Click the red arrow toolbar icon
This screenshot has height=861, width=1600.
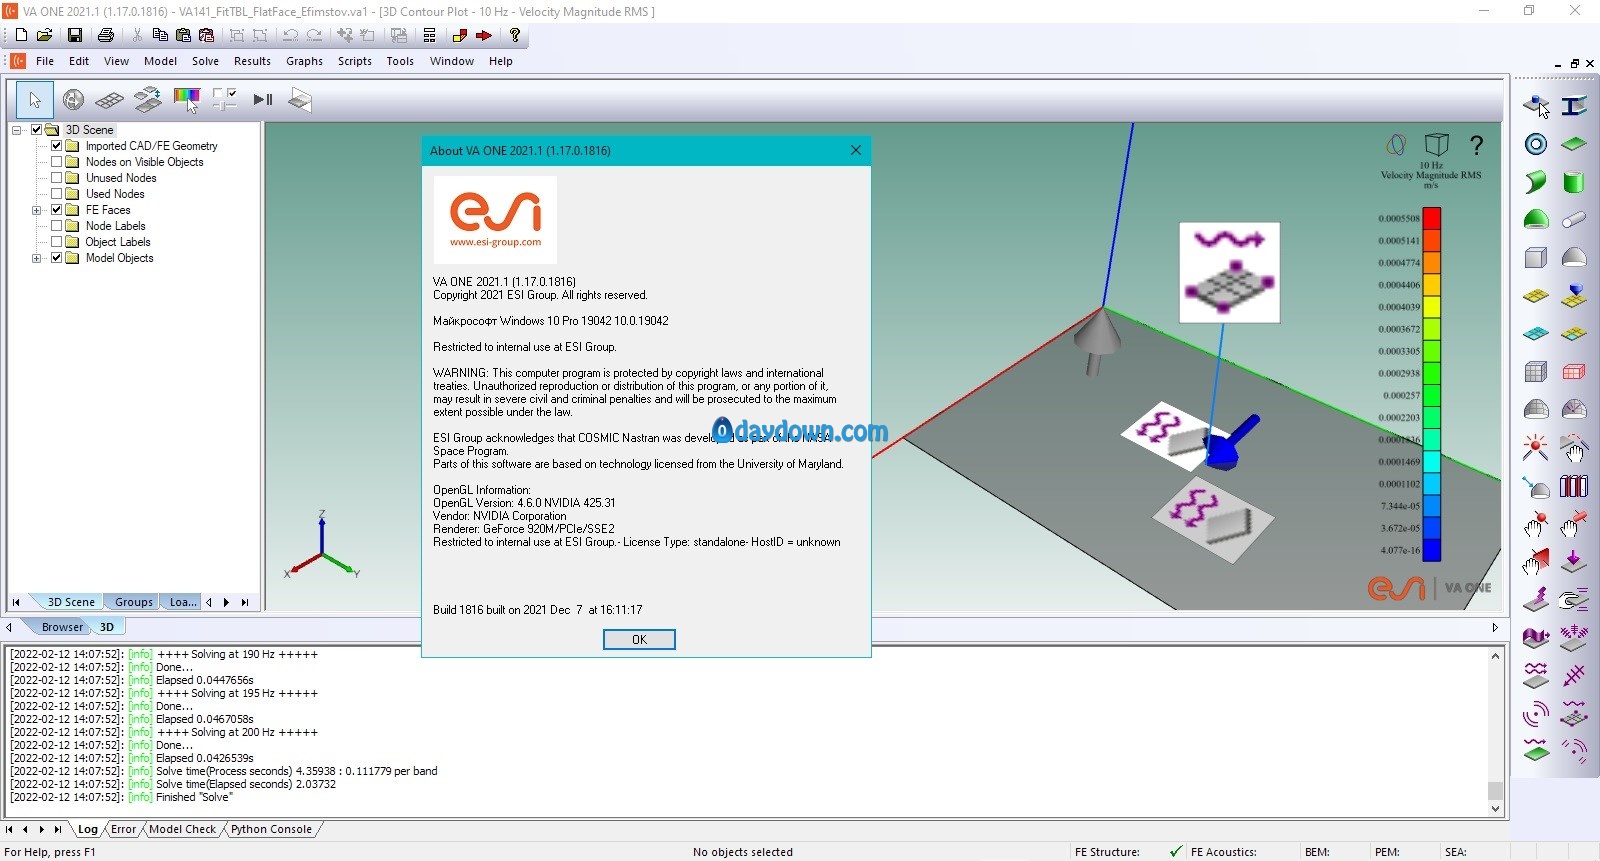click(484, 35)
